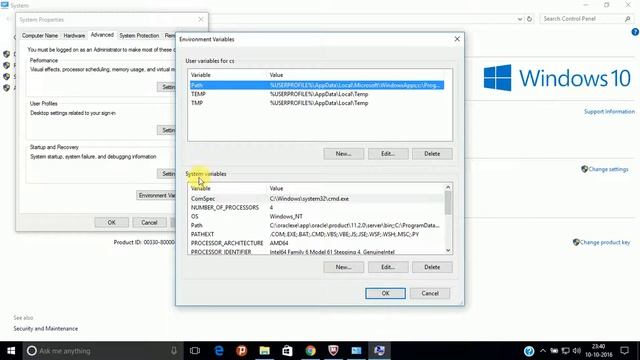Select the Advanced tab in System Properties

point(102,35)
